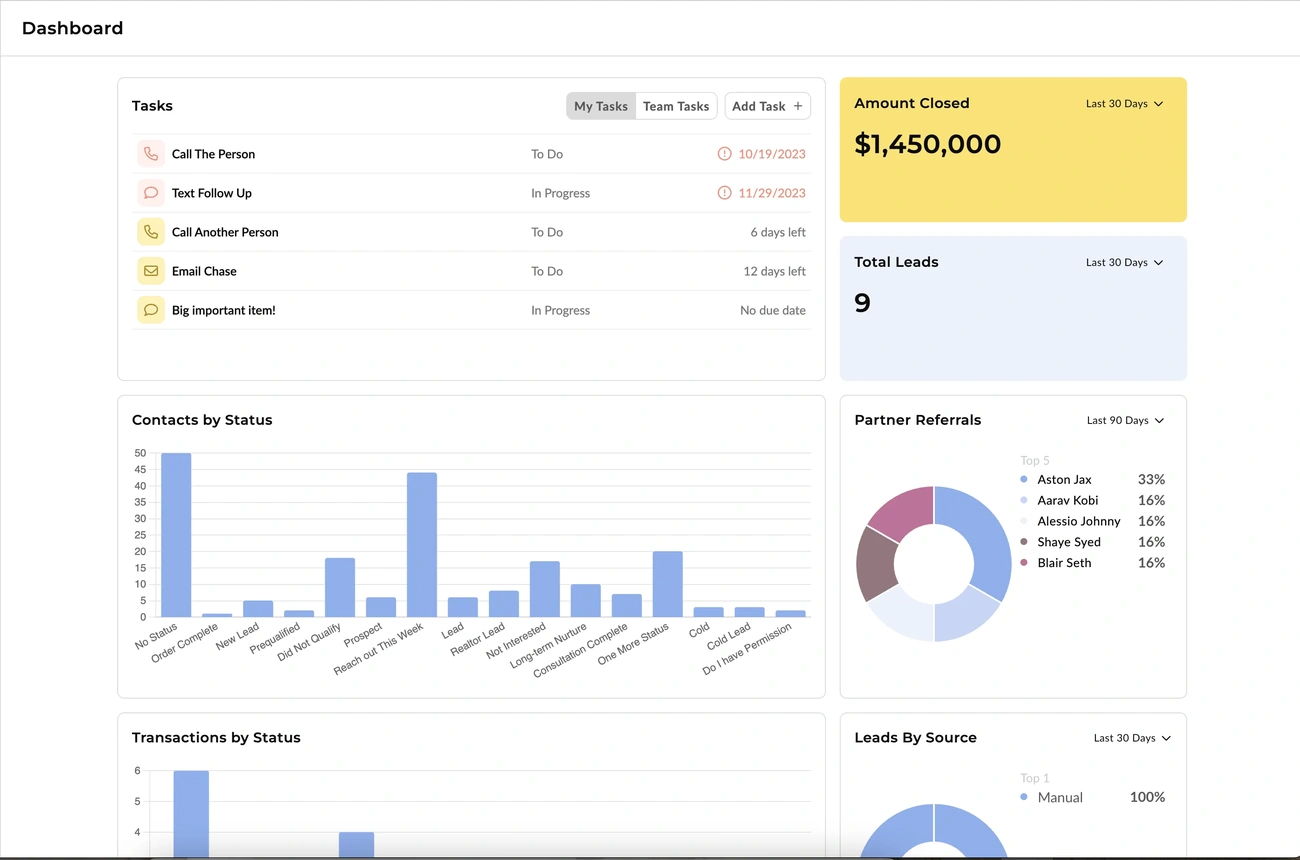Click the Did Not Qualify bar
The width and height of the screenshot is (1300, 860).
click(x=340, y=587)
